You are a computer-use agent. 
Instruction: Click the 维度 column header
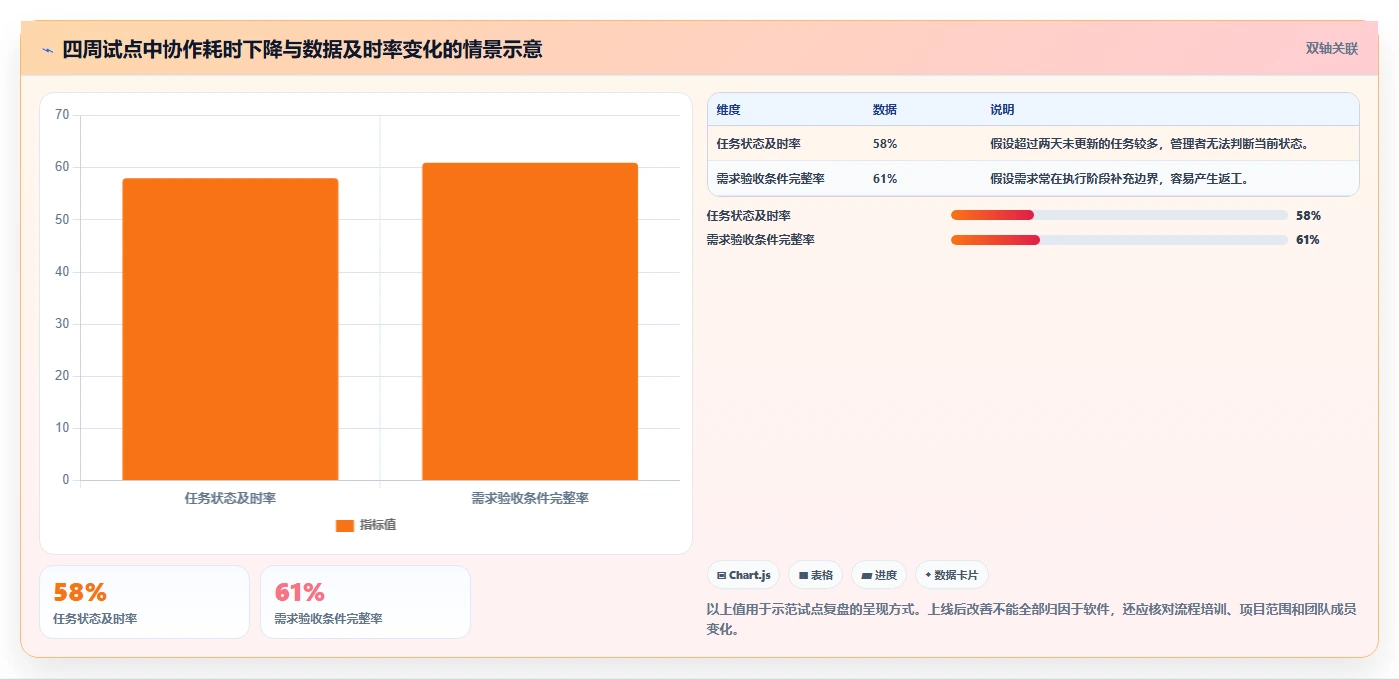pyautogui.click(x=729, y=110)
